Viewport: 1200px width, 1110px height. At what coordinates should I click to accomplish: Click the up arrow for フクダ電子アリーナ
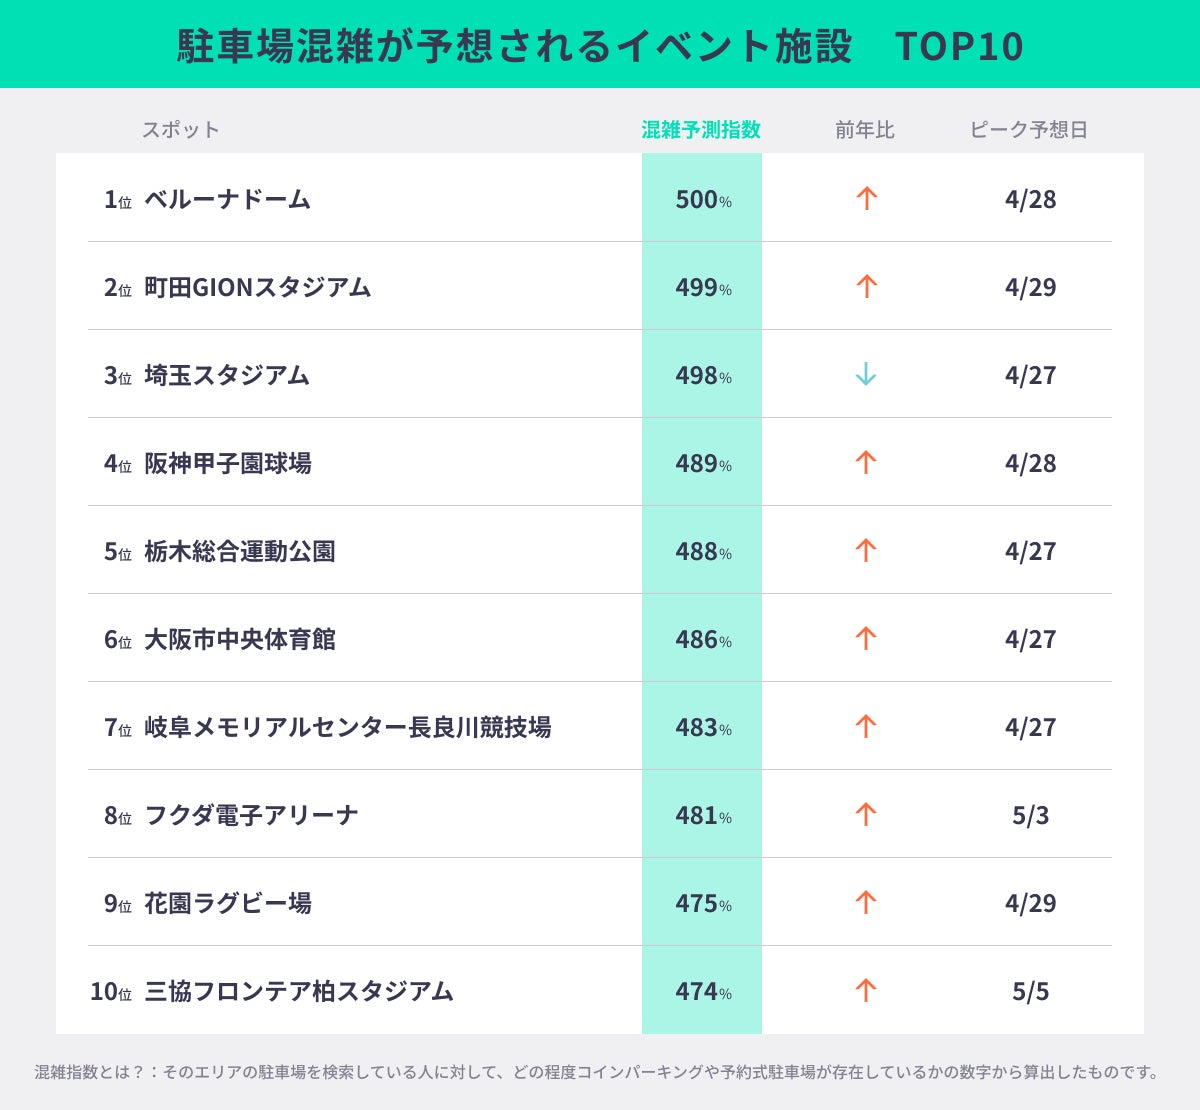pos(866,815)
